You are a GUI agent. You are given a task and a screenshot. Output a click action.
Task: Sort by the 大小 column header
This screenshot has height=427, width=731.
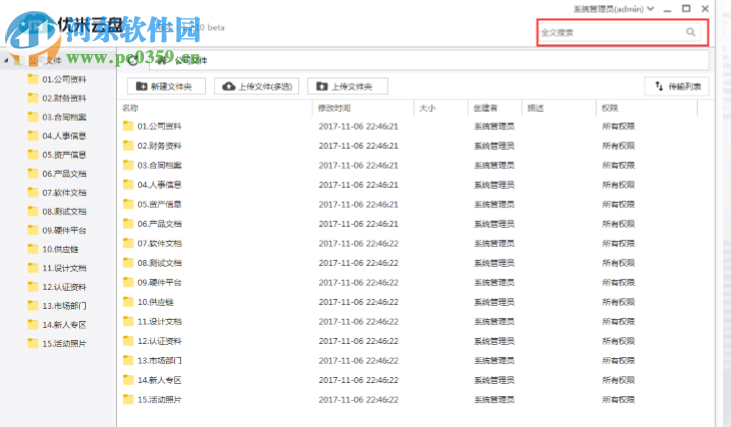tap(427, 108)
